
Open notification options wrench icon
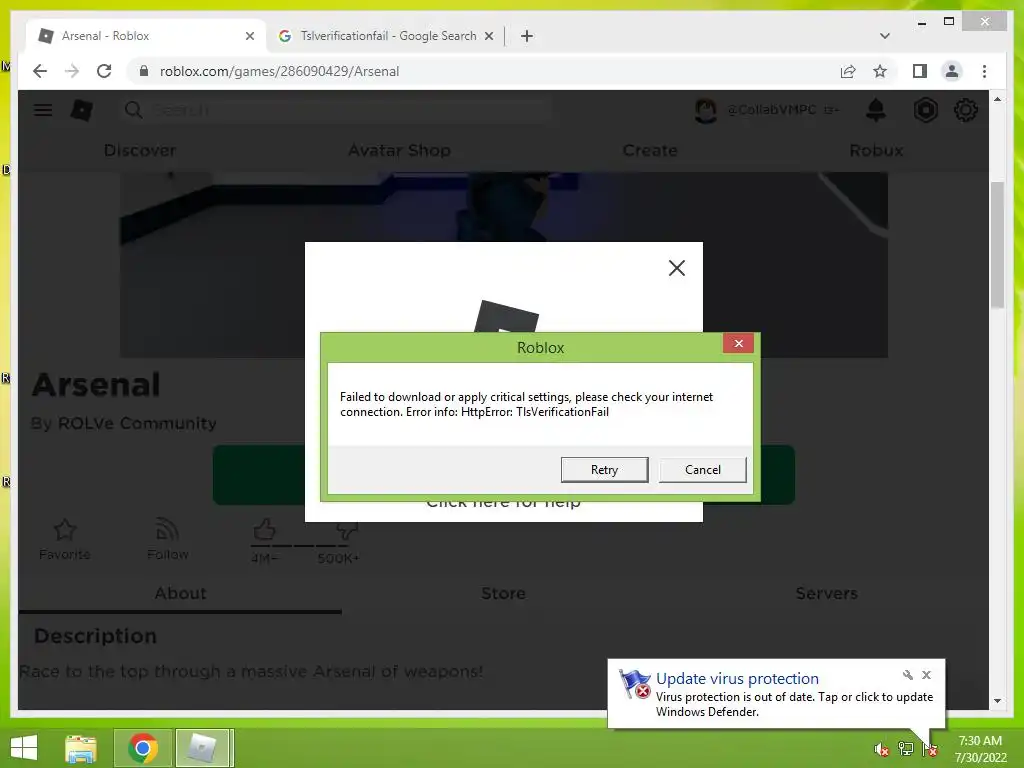tap(907, 675)
